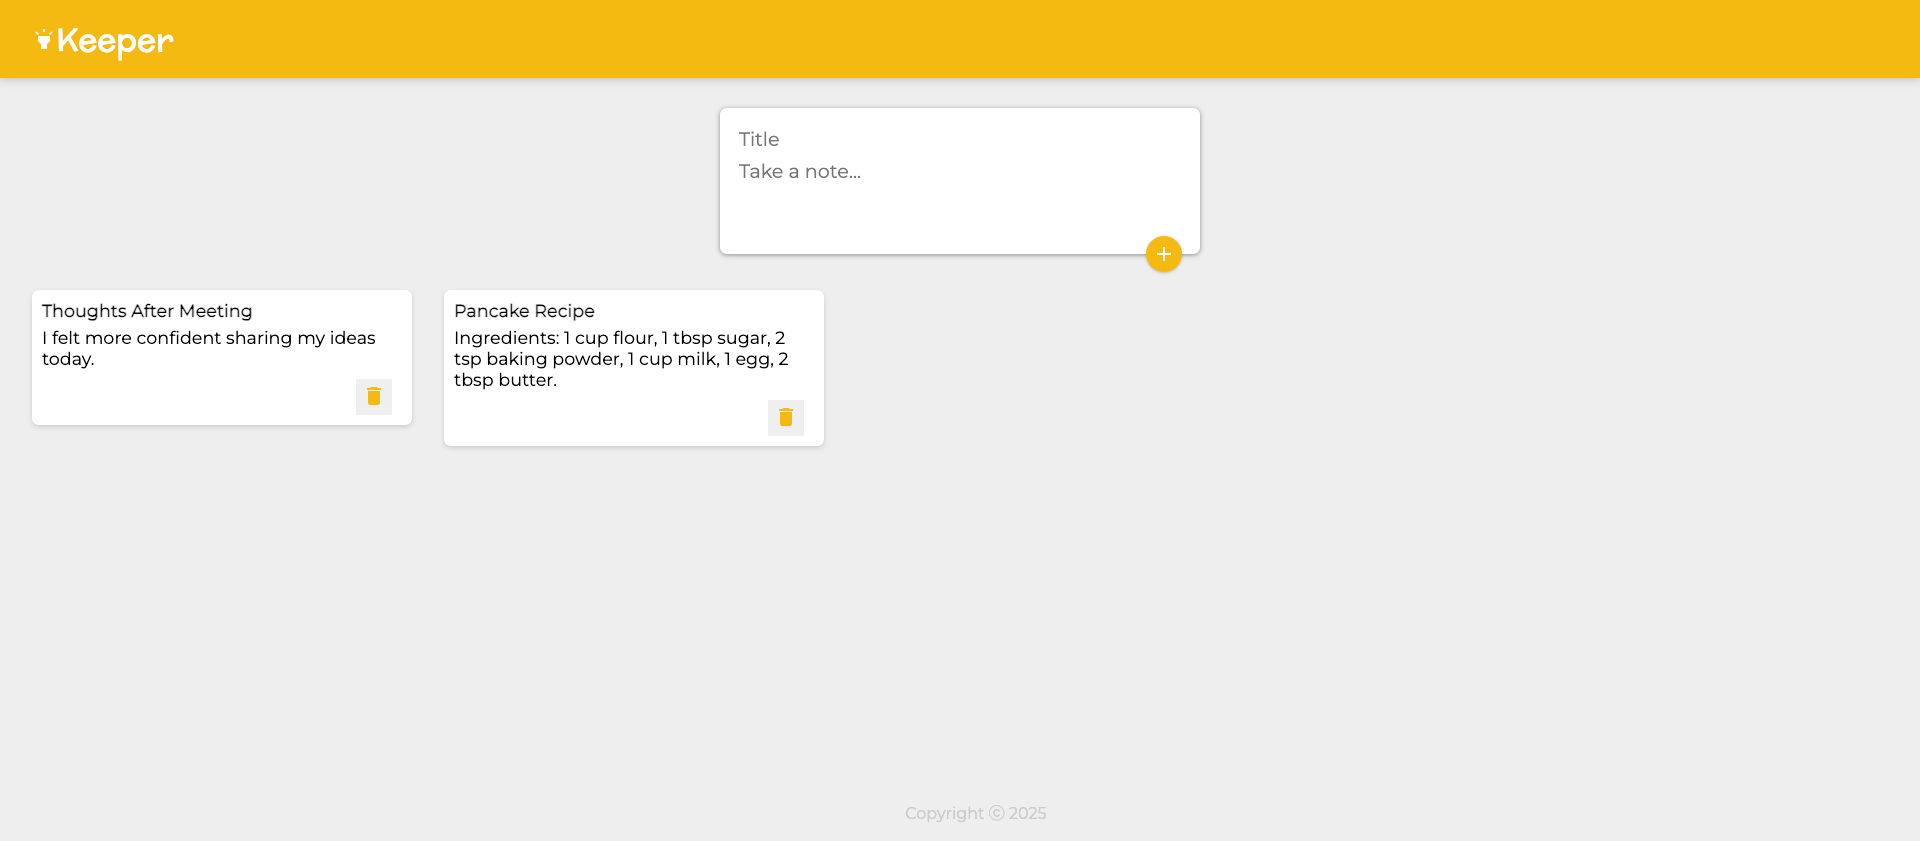Image resolution: width=1920 pixels, height=841 pixels.
Task: Click the copyright symbol in the footer
Action: (996, 813)
